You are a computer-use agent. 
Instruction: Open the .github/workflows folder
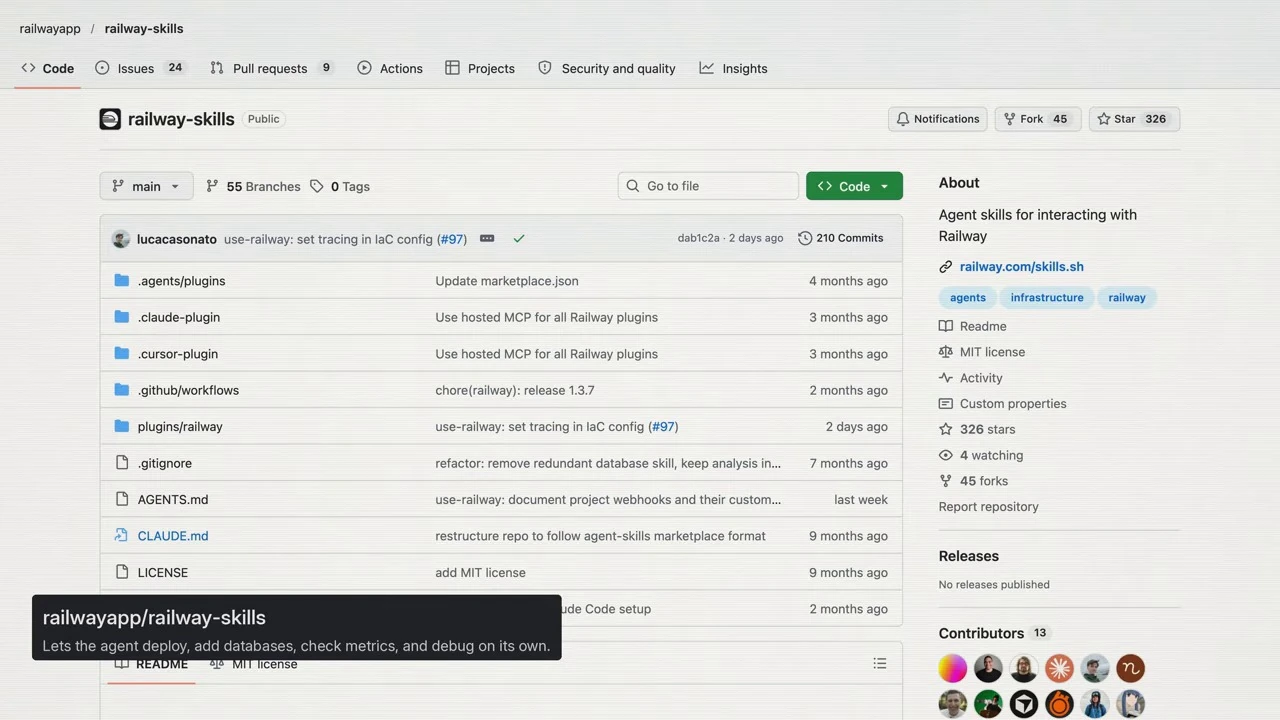point(188,390)
